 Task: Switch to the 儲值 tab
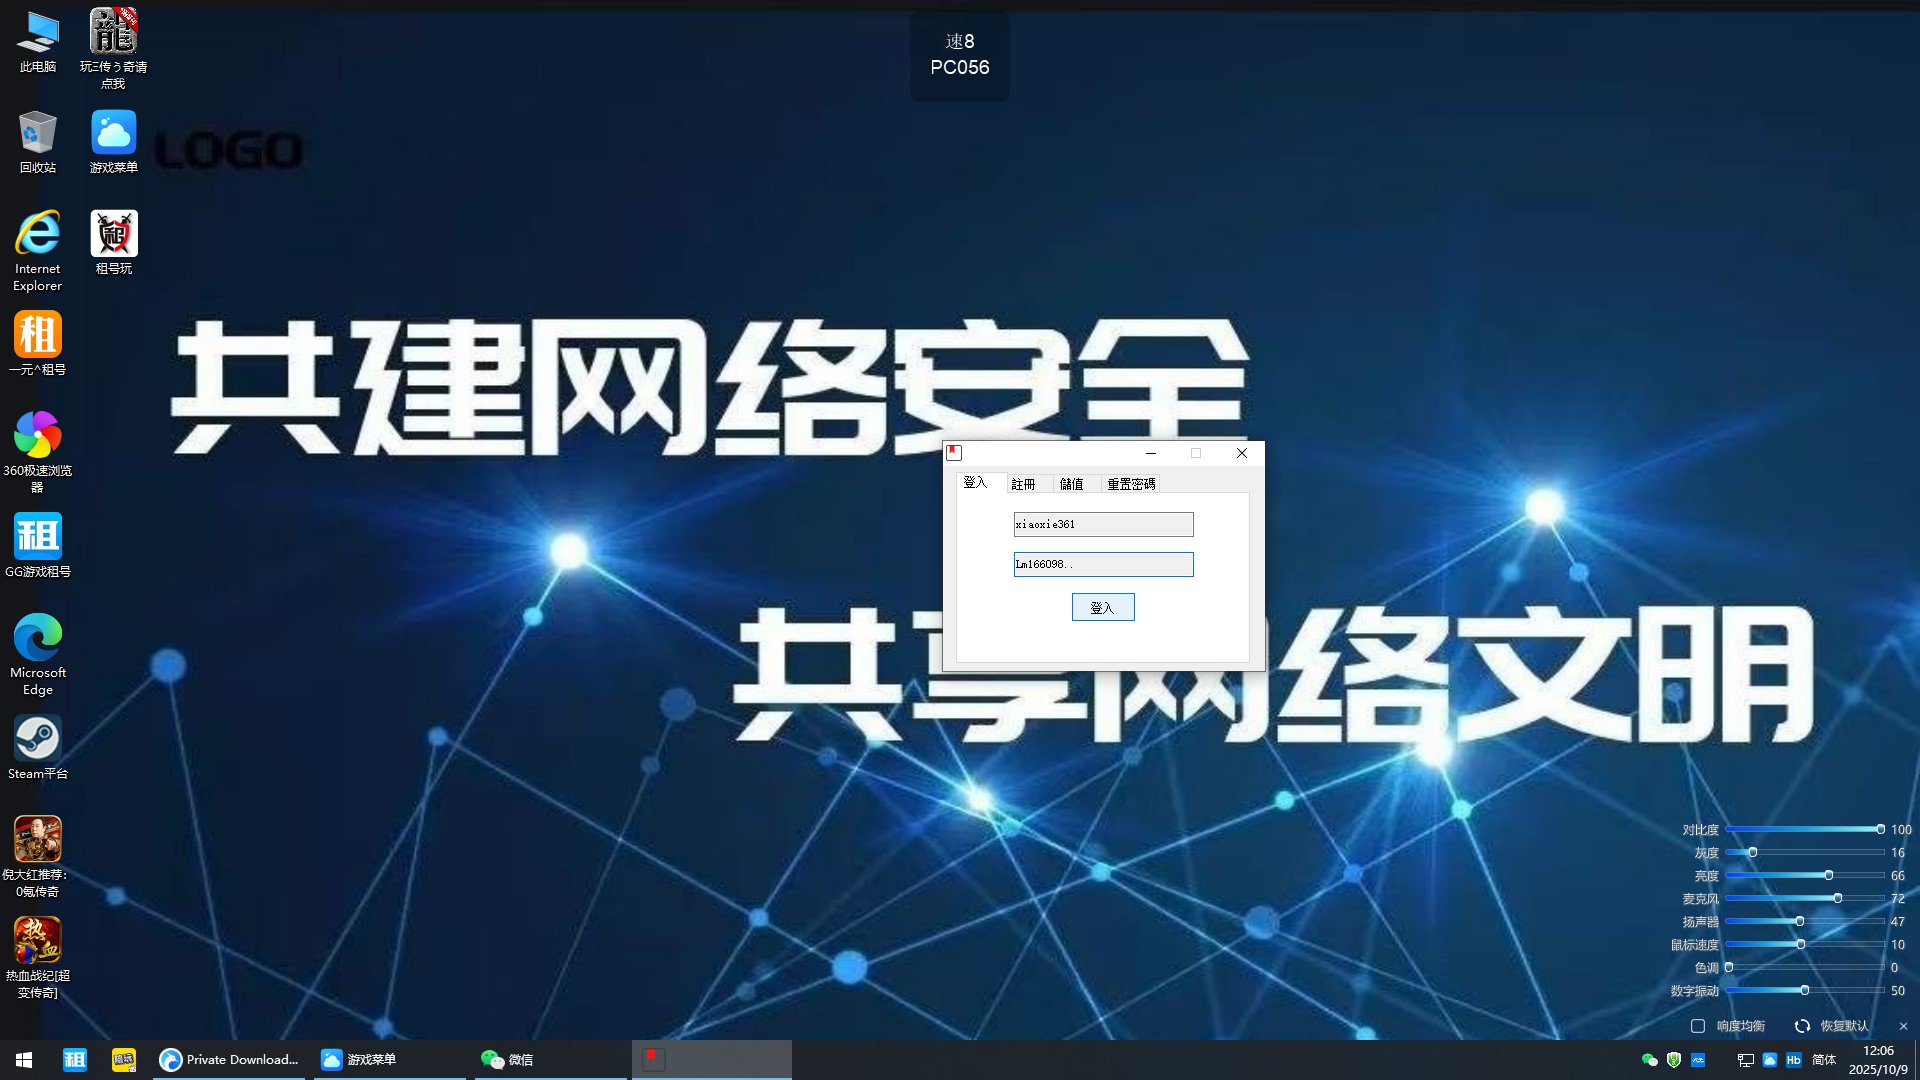(1071, 484)
